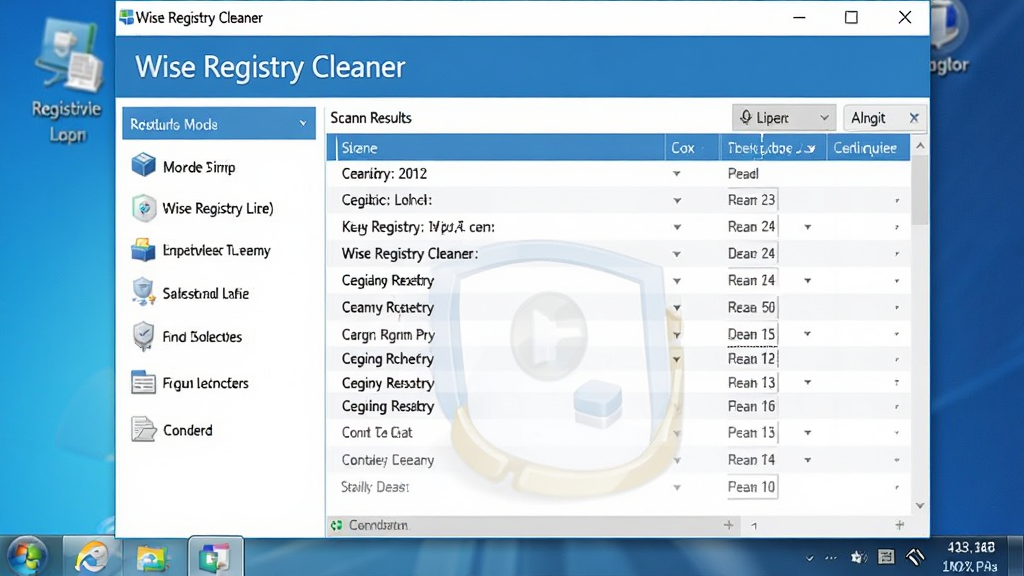Click the Tbekıxboe column header

(x=773, y=148)
